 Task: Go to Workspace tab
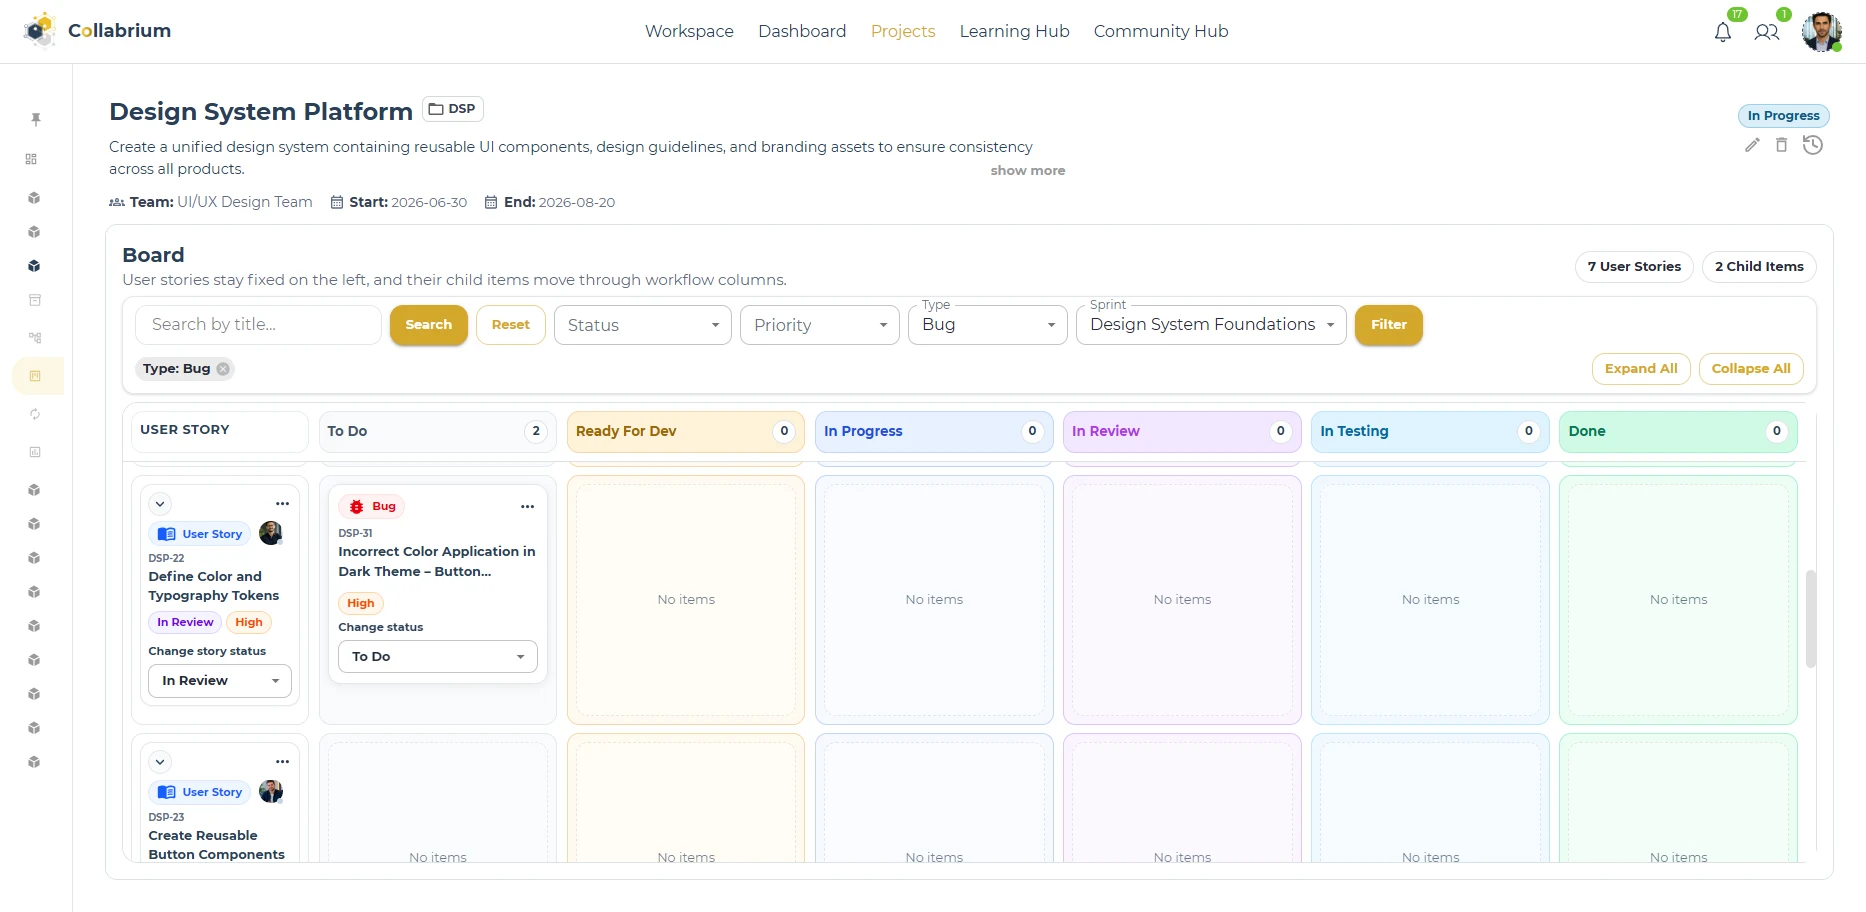coord(689,31)
